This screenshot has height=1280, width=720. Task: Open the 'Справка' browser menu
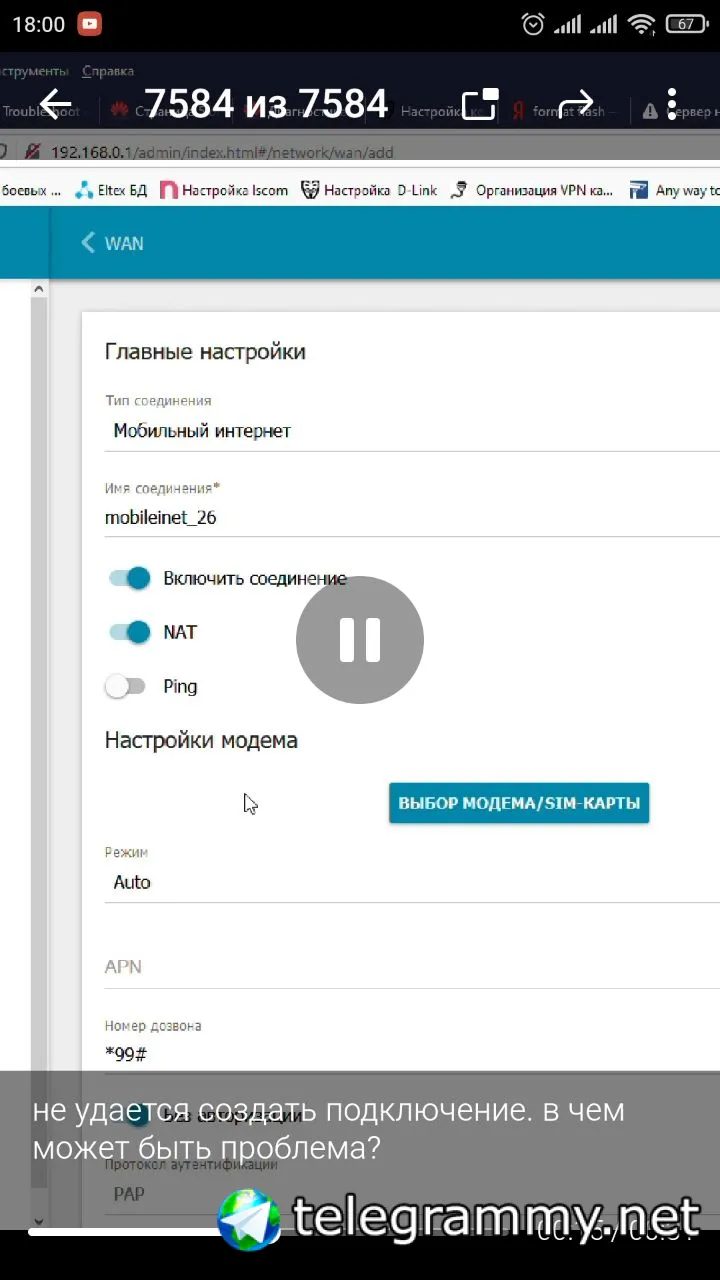coord(108,71)
